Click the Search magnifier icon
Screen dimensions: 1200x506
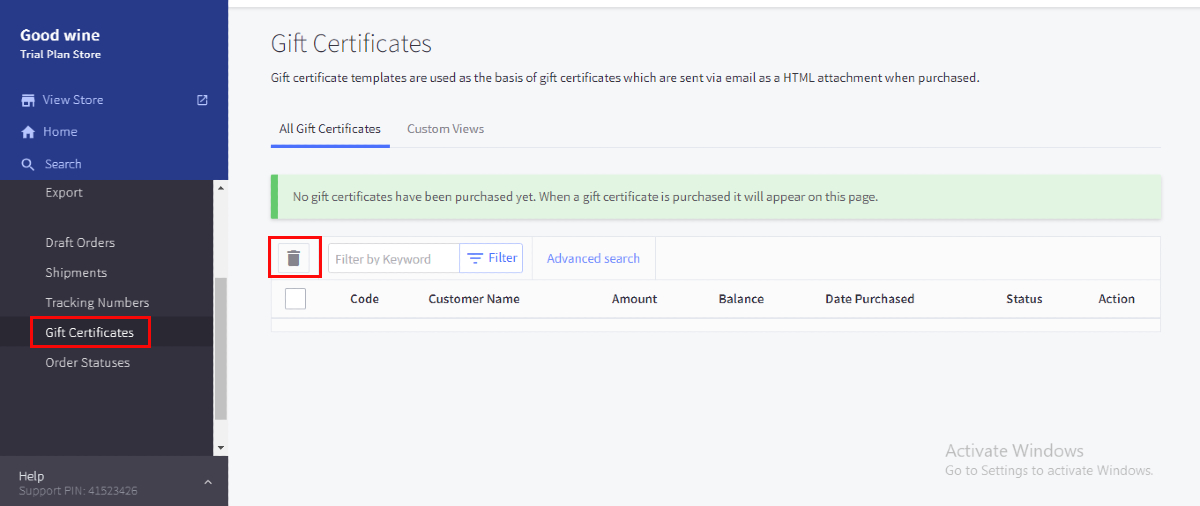(x=28, y=164)
